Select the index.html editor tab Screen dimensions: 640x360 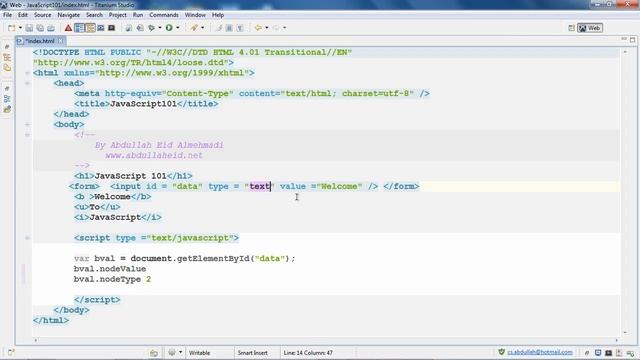40,41
